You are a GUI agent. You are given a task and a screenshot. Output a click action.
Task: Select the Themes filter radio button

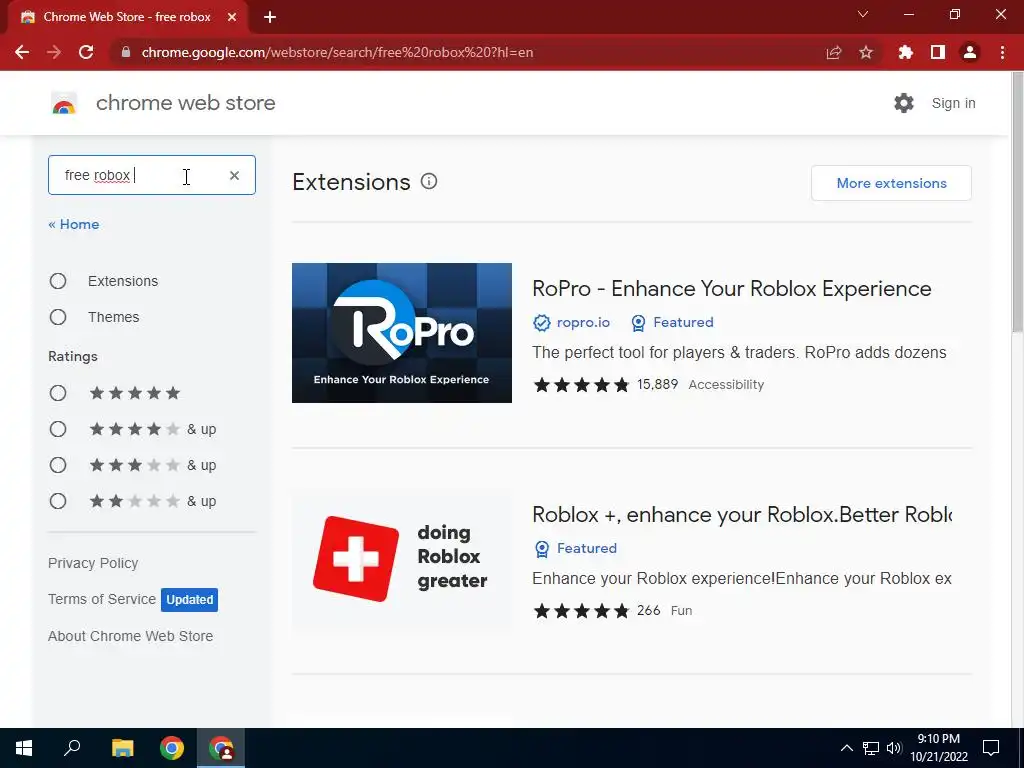[58, 317]
